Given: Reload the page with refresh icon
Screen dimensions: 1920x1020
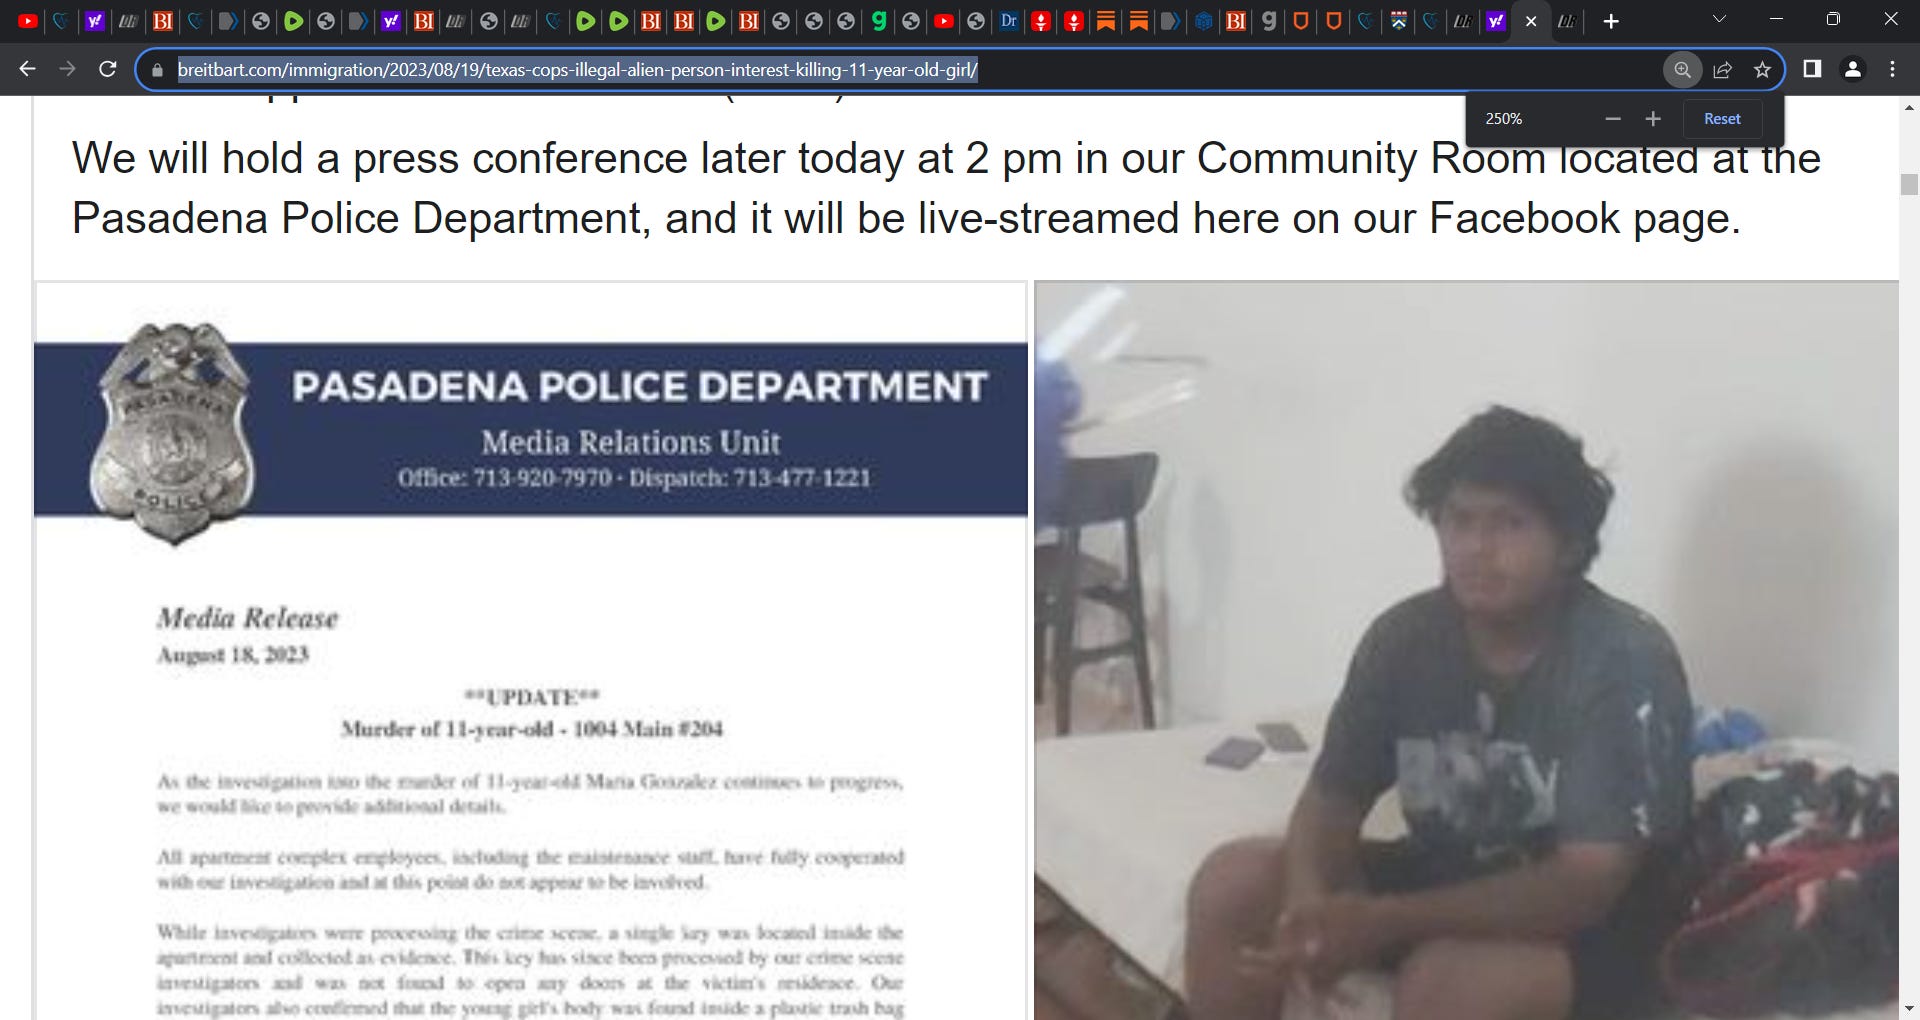Looking at the screenshot, I should click(x=107, y=69).
